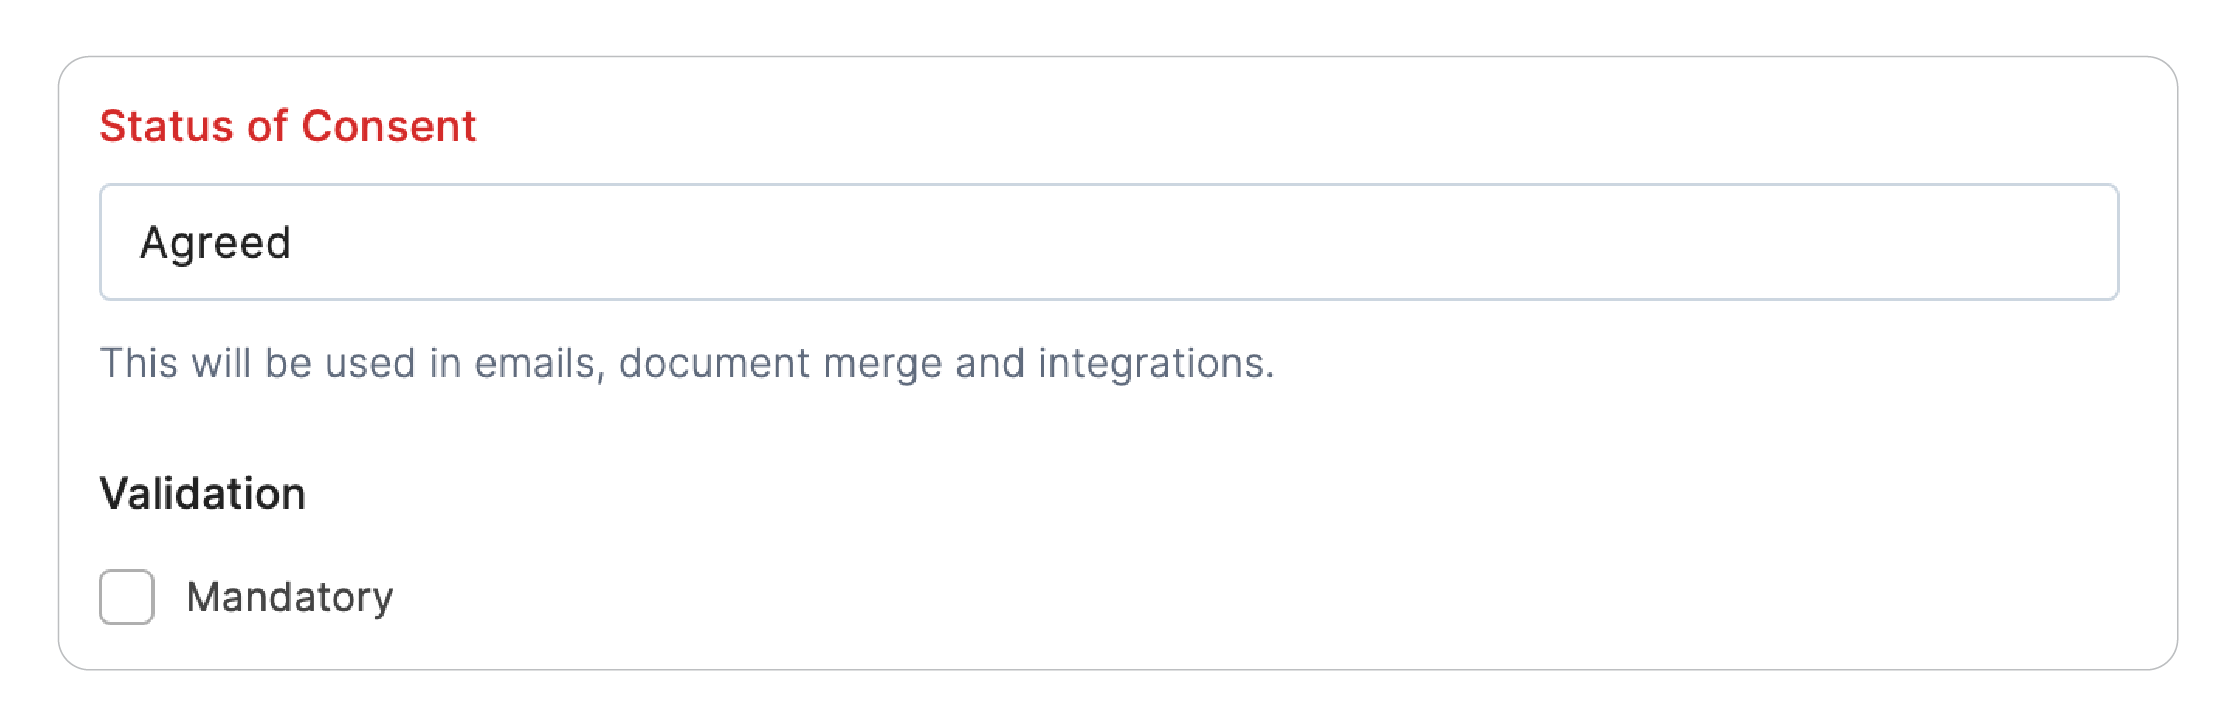Click the word used in helper text

pyautogui.click(x=370, y=363)
